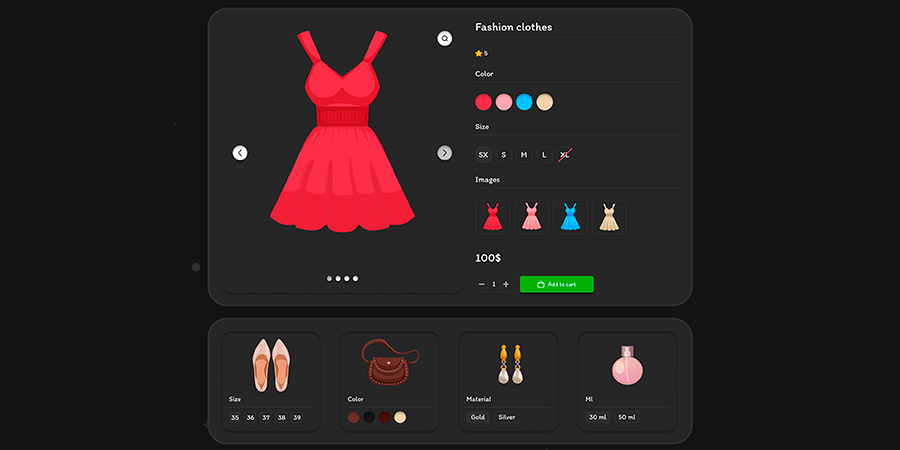The image size is (900, 450).
Task: Choose the blue dress color swatch
Action: tap(524, 102)
